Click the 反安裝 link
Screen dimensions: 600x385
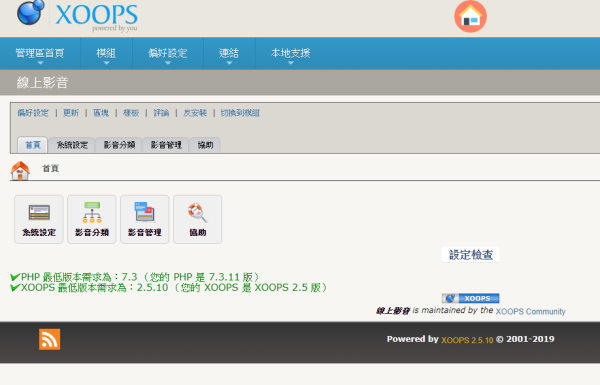(x=195, y=113)
